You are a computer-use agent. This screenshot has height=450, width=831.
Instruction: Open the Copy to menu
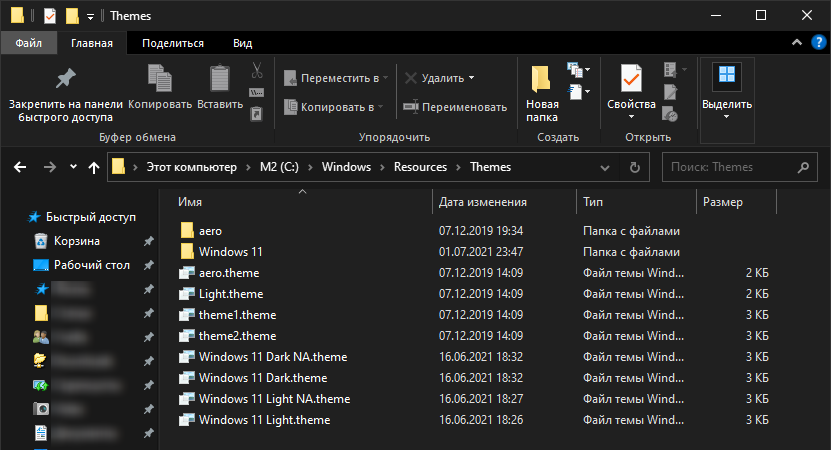tap(333, 107)
